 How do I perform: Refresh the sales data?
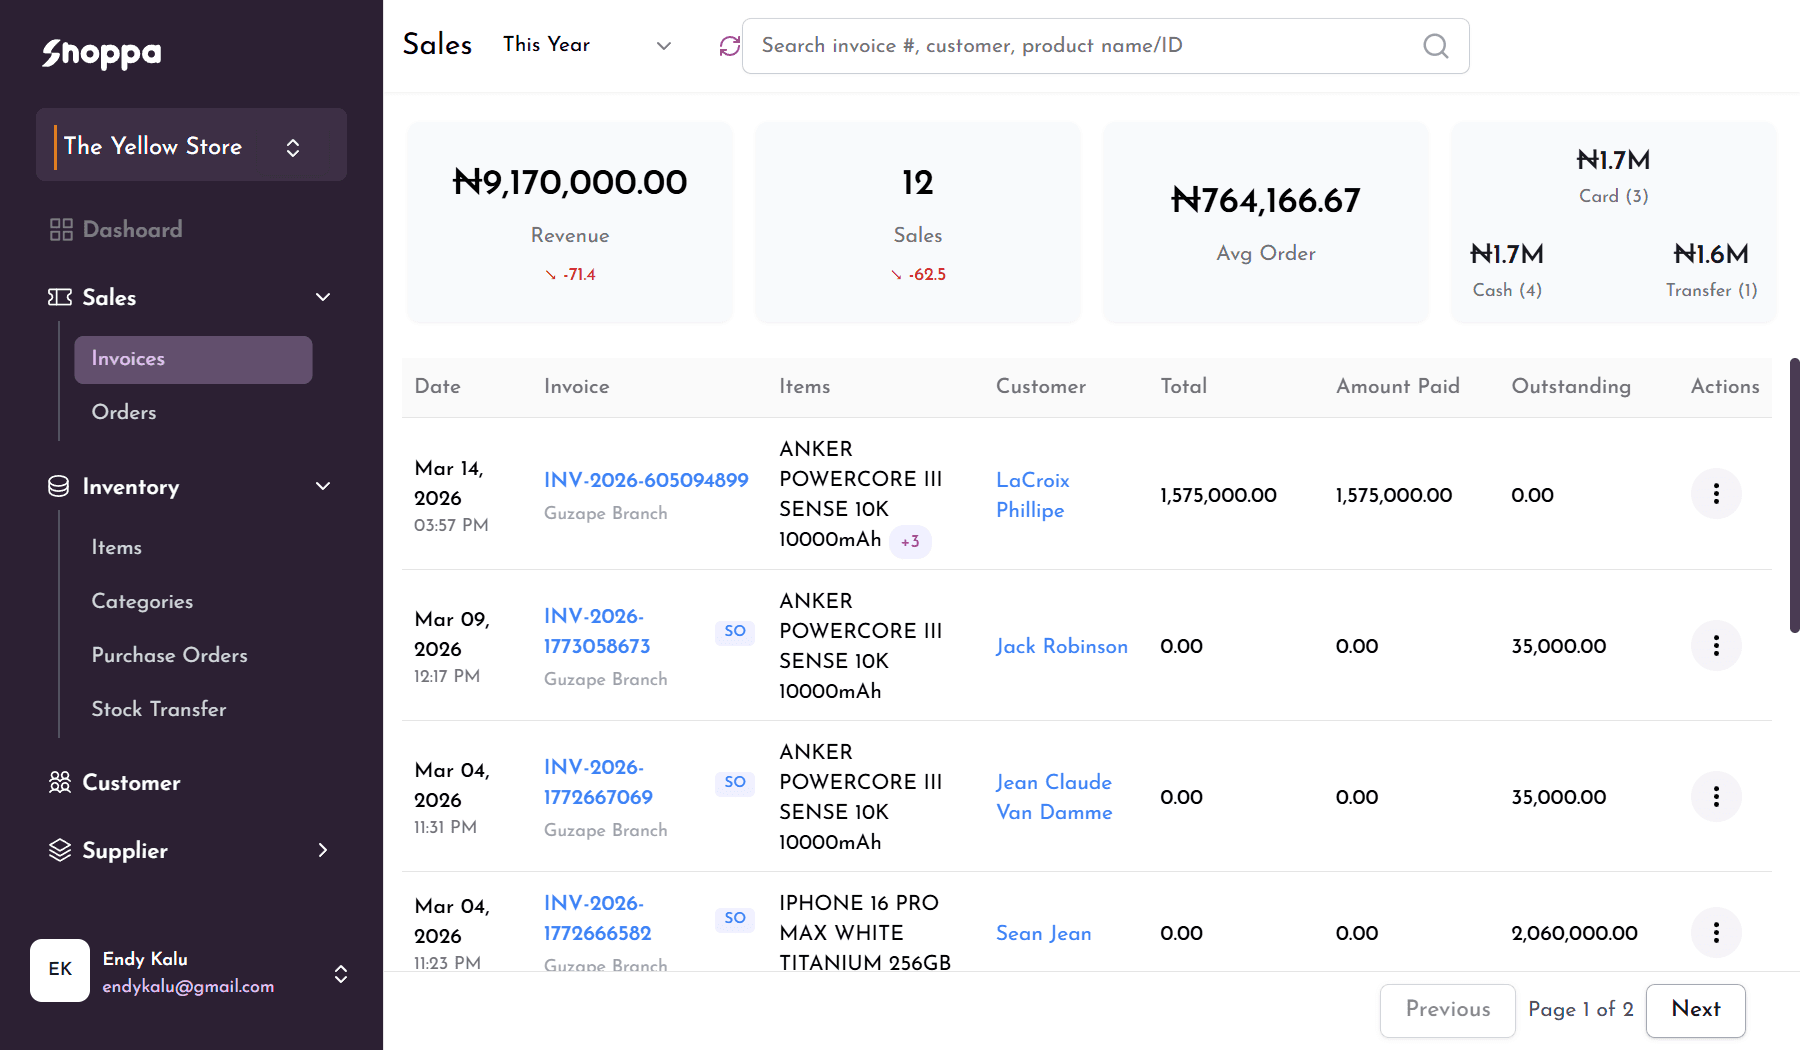pyautogui.click(x=729, y=45)
